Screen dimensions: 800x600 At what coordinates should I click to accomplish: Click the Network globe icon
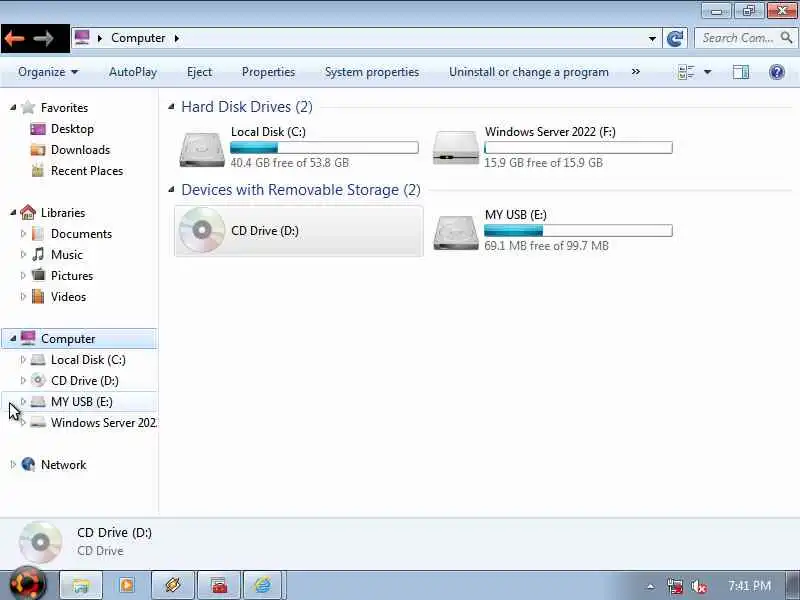pos(29,464)
